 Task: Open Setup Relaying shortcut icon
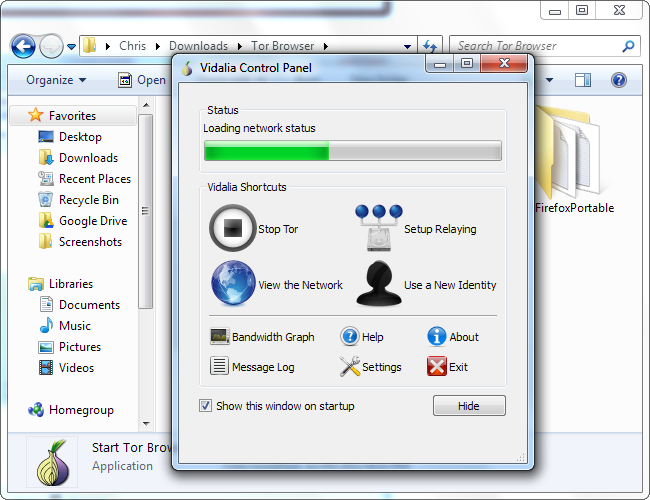(x=378, y=228)
